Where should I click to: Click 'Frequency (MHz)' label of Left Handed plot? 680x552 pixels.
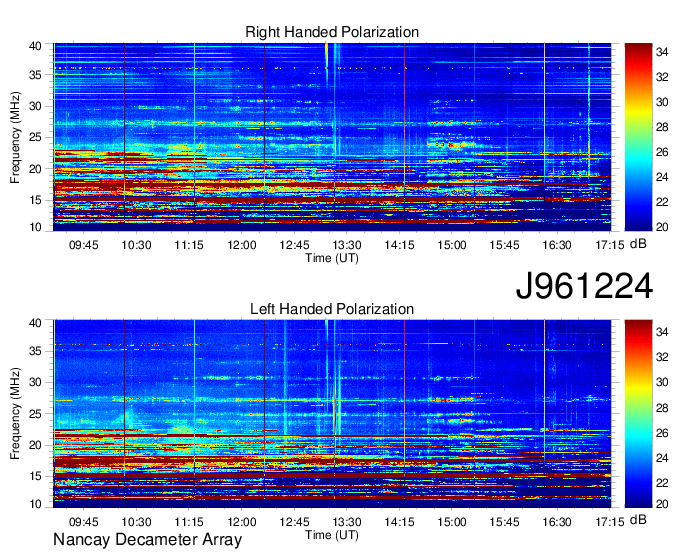coord(15,414)
